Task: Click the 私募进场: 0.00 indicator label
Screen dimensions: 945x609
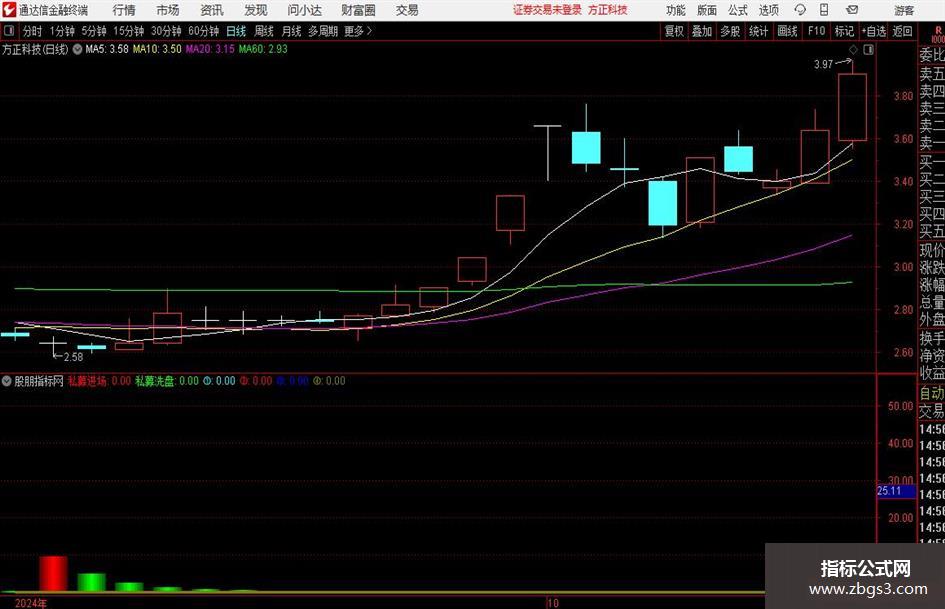Action: [99, 381]
